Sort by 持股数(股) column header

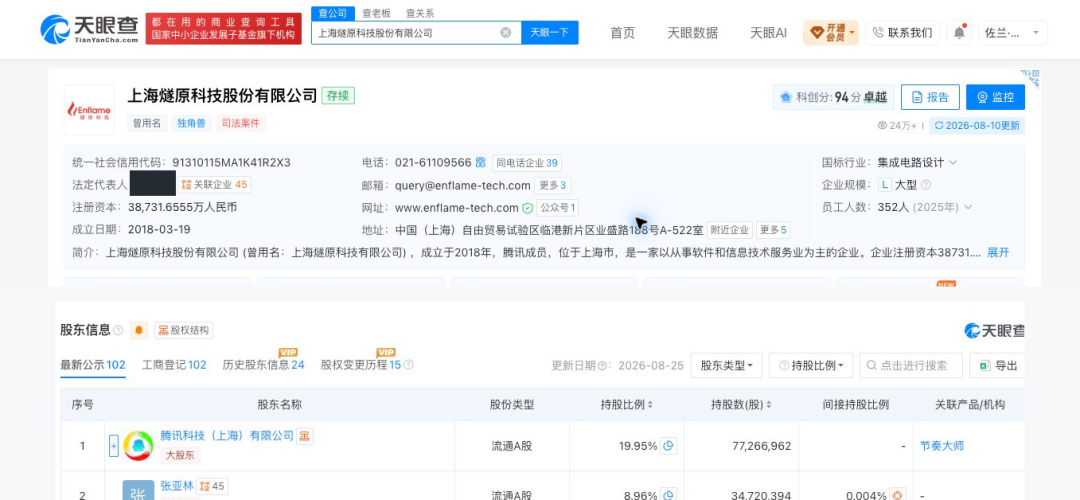click(741, 404)
